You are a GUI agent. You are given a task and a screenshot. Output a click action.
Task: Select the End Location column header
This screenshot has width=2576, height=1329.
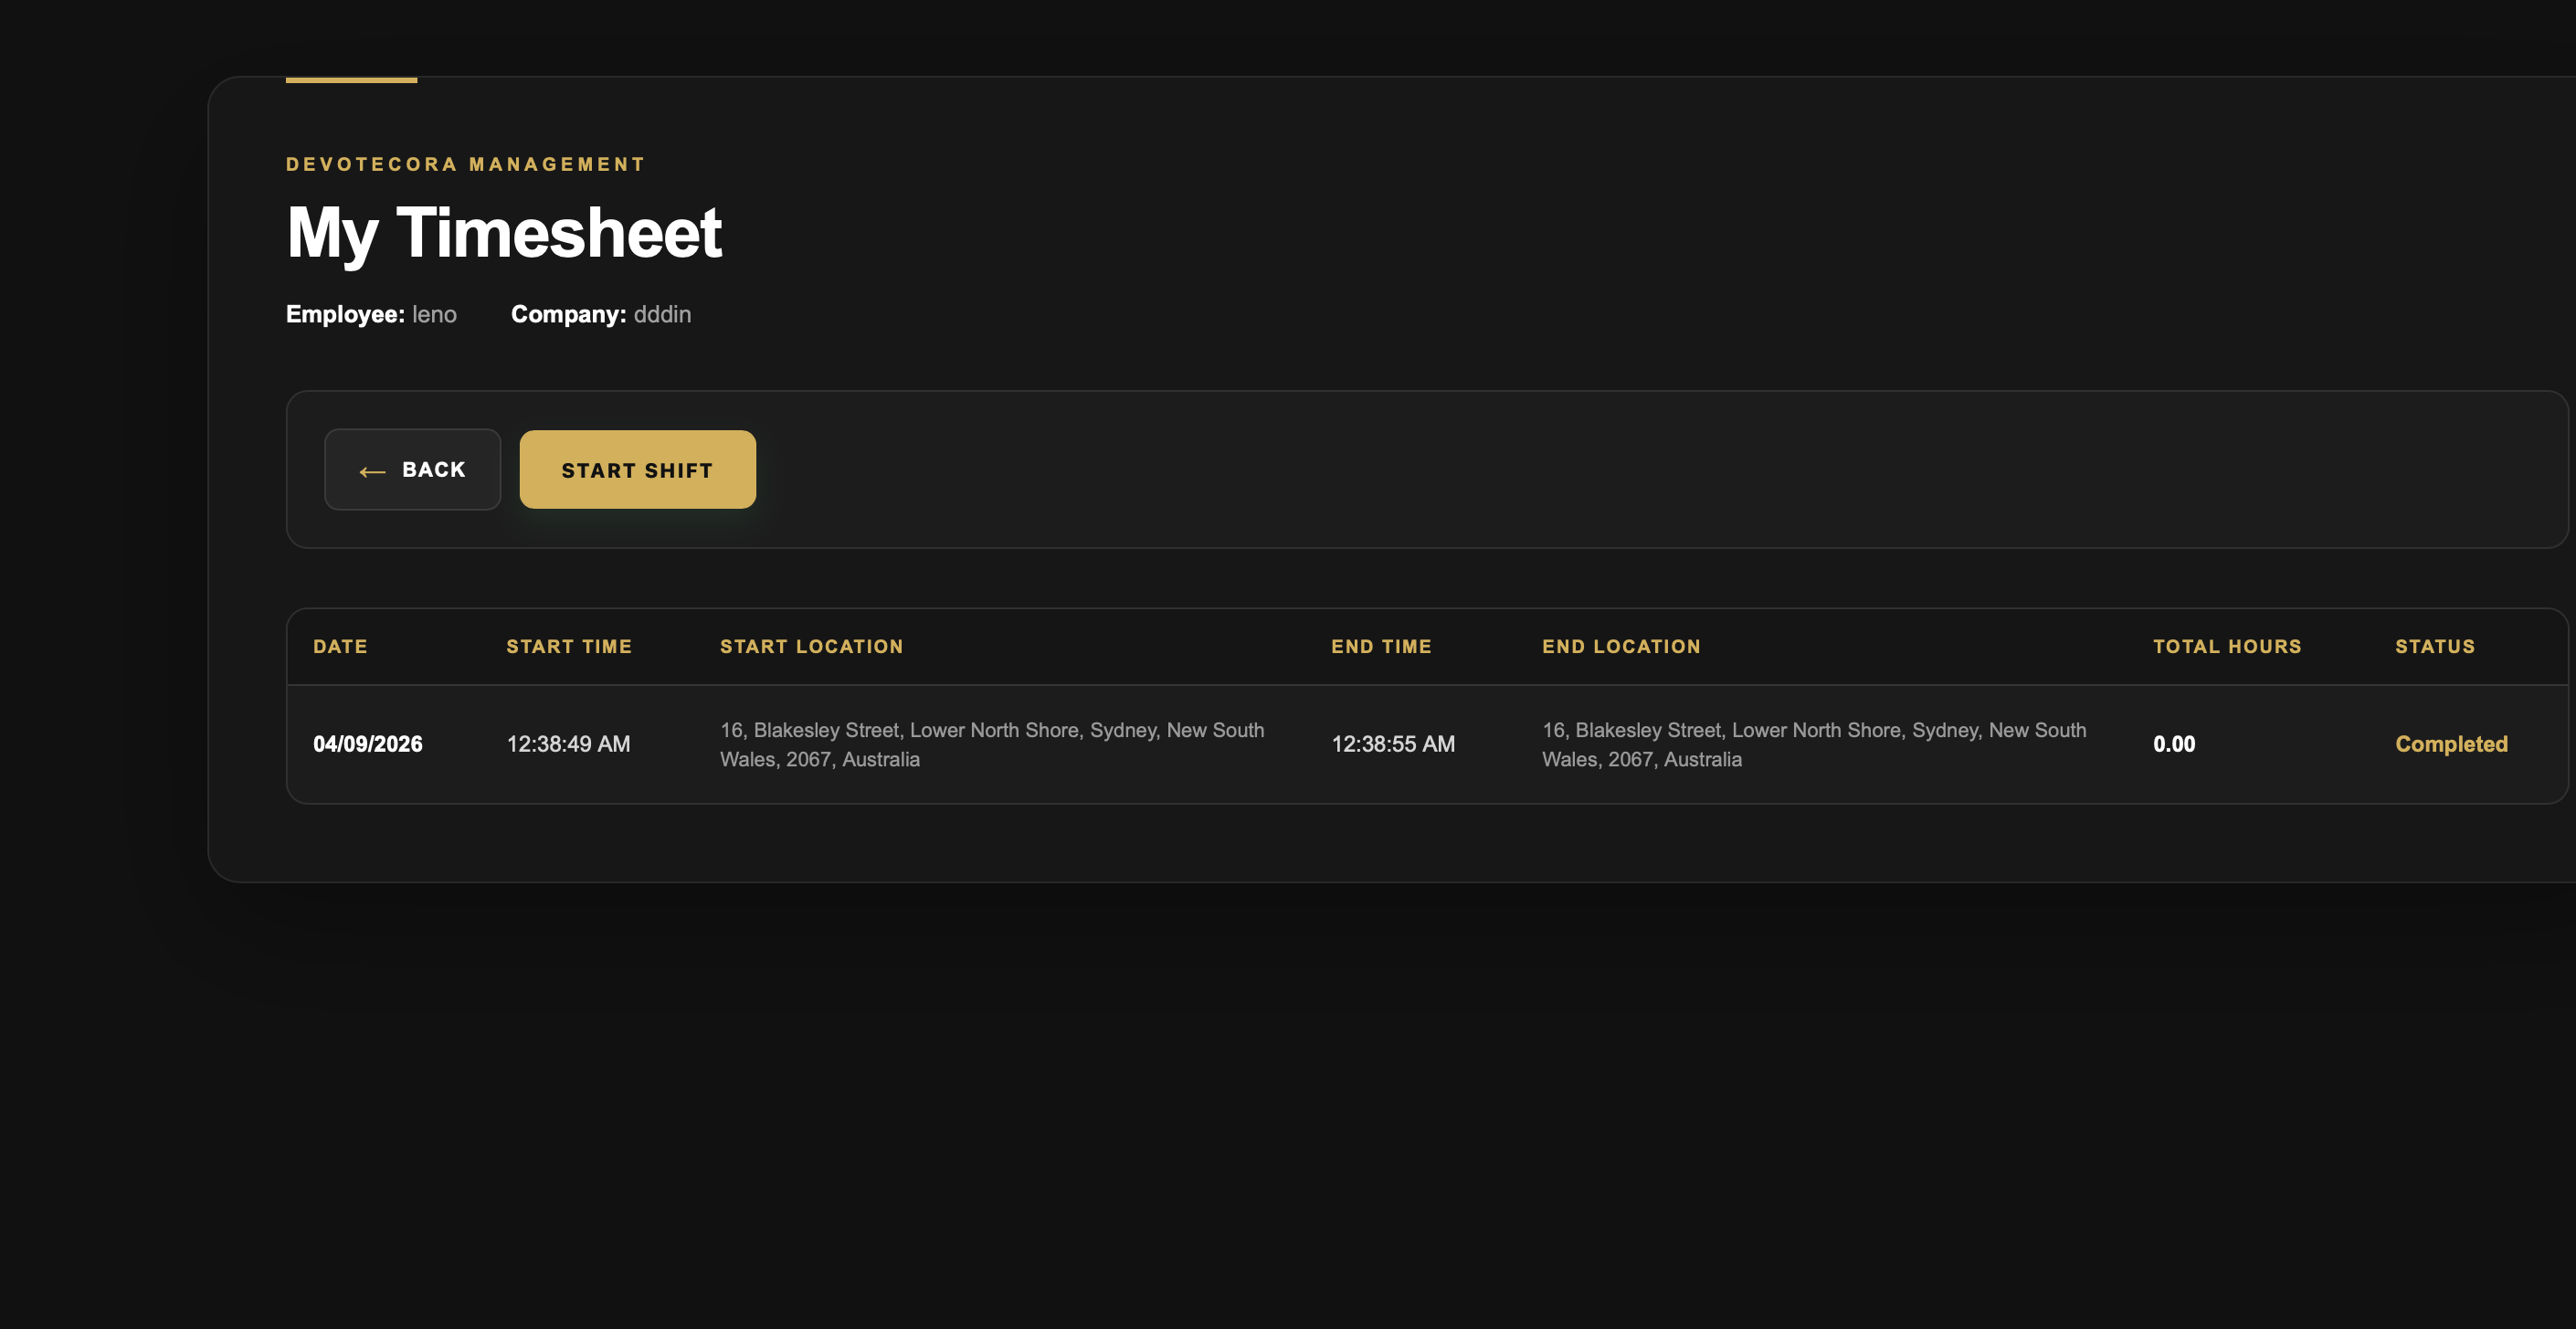click(1621, 647)
